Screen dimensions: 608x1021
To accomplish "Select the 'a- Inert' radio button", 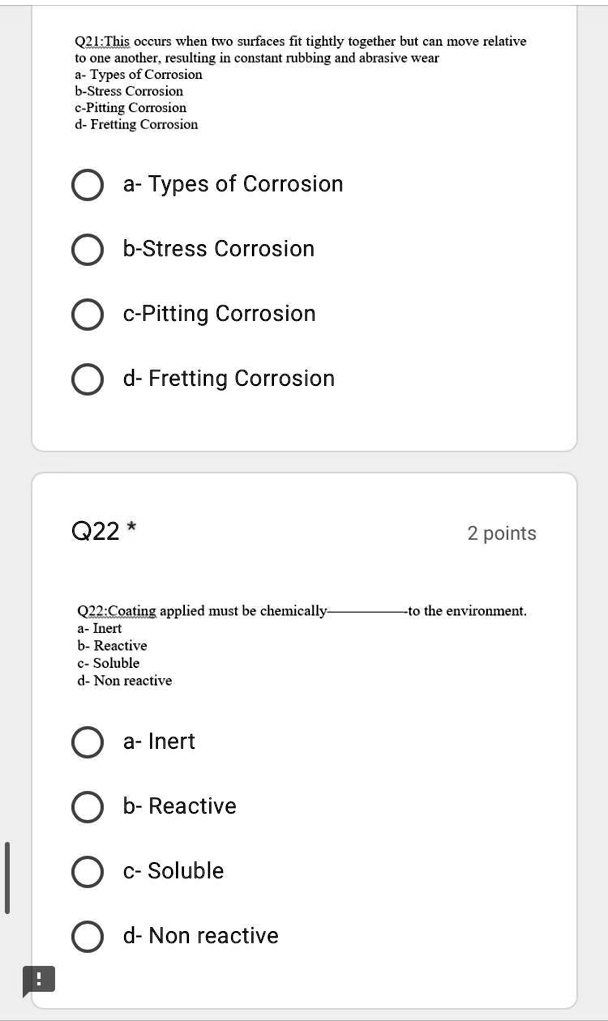I will tap(87, 742).
